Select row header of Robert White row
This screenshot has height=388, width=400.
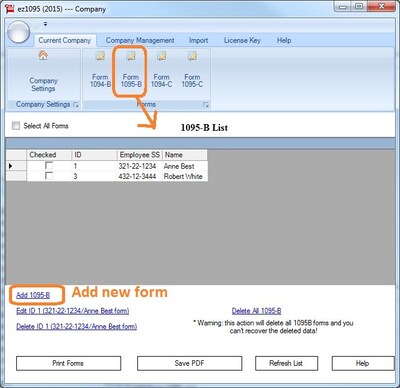[x=16, y=176]
